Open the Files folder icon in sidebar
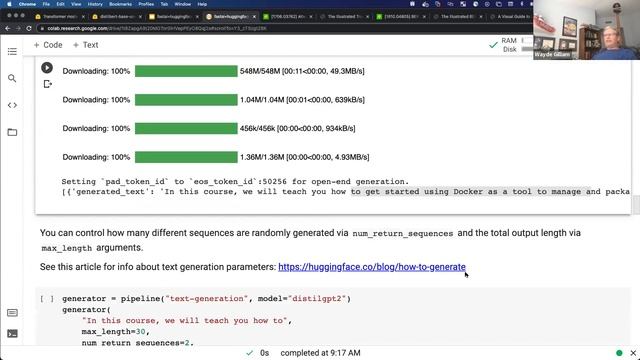 coord(12,132)
